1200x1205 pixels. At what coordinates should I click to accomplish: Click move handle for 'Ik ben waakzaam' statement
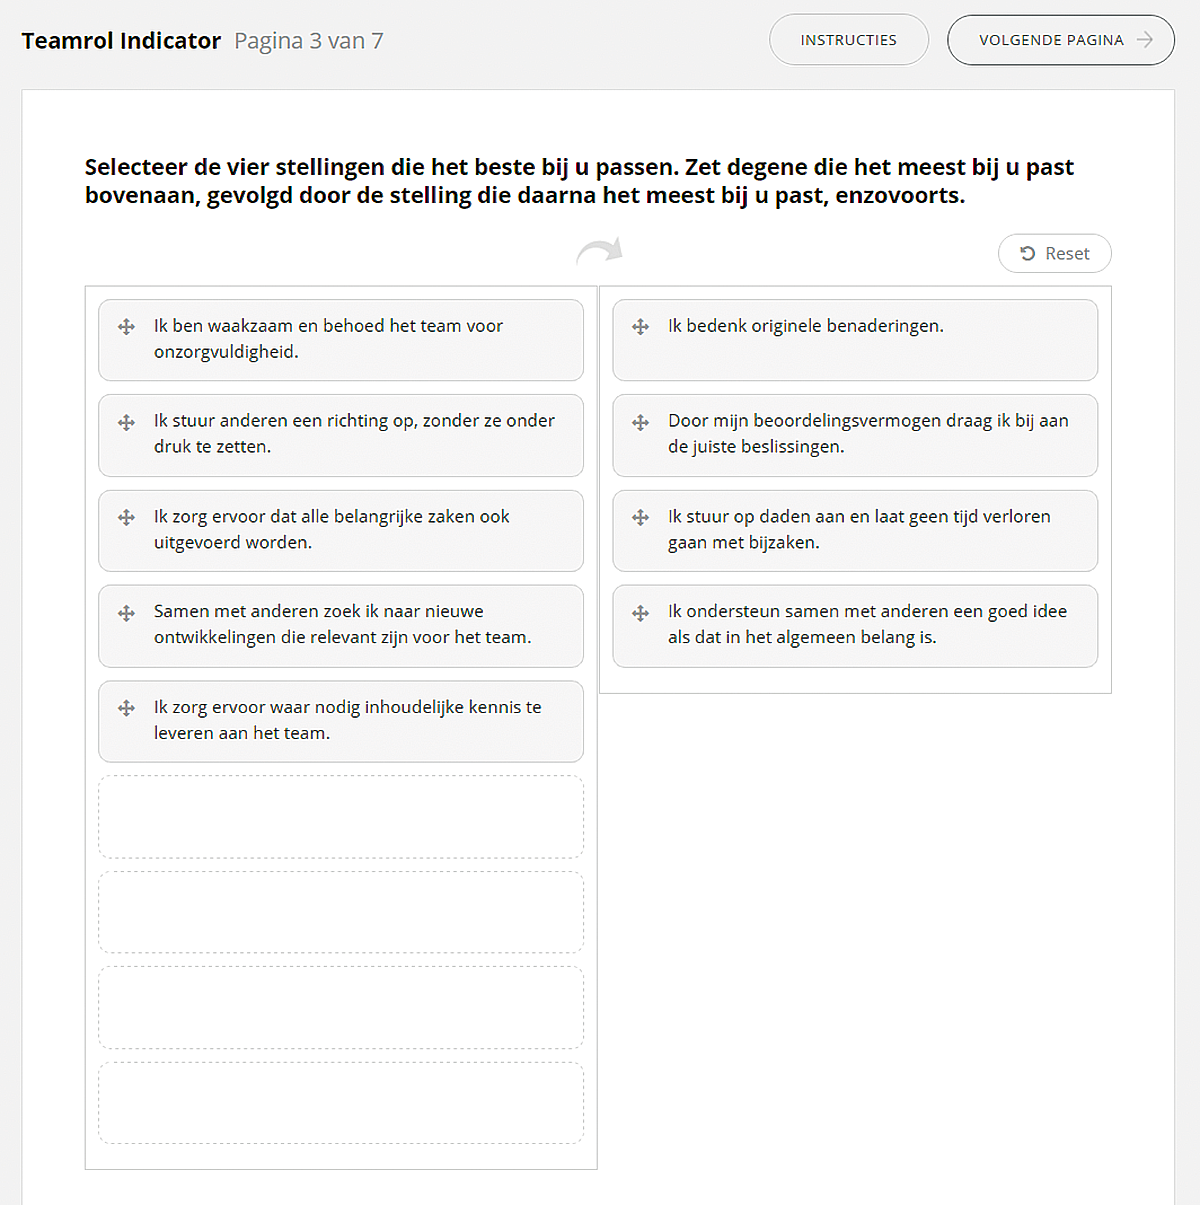pos(126,327)
